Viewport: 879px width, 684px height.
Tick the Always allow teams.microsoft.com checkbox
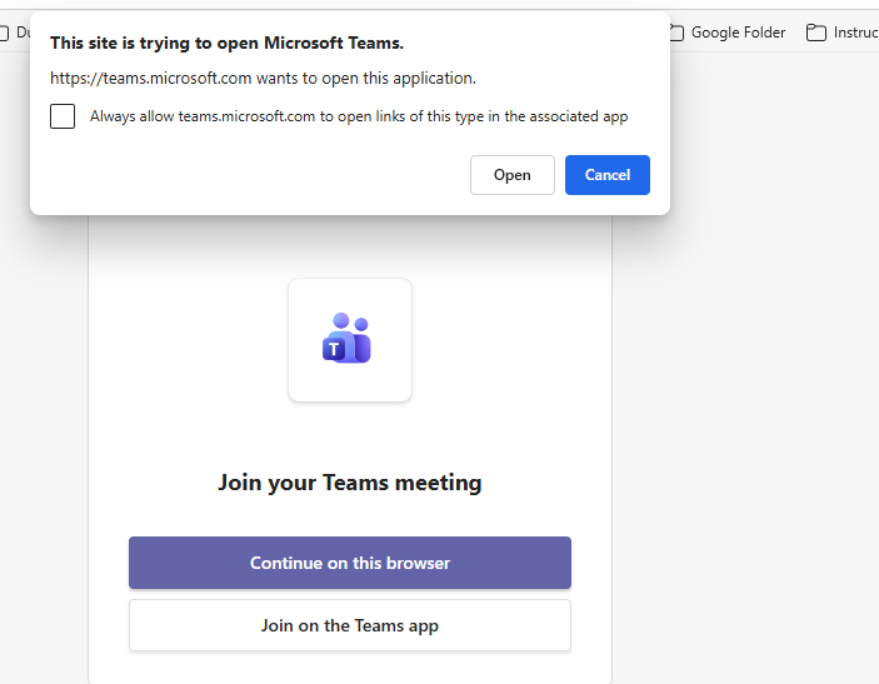click(62, 117)
